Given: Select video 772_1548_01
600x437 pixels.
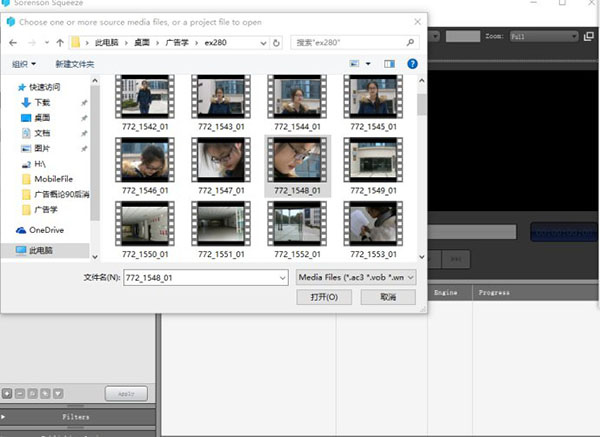Looking at the screenshot, I should click(297, 166).
